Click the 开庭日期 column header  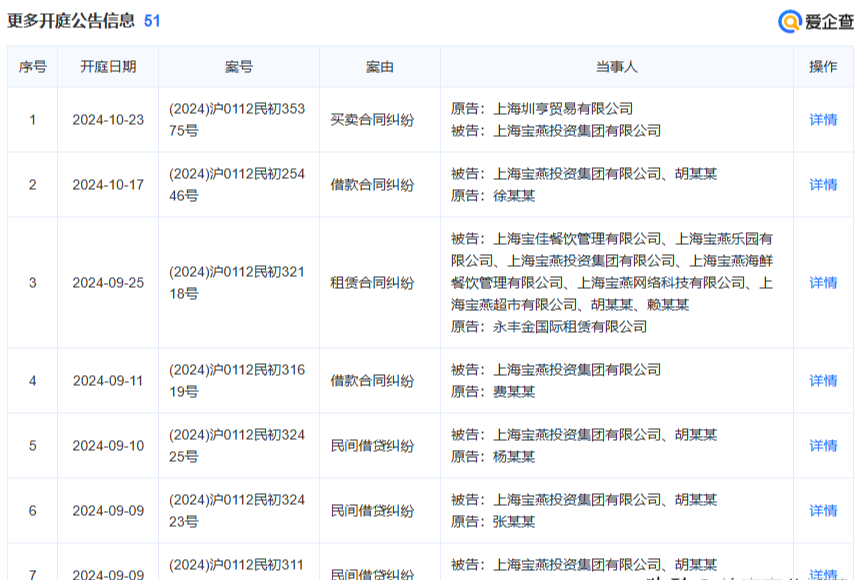point(108,67)
